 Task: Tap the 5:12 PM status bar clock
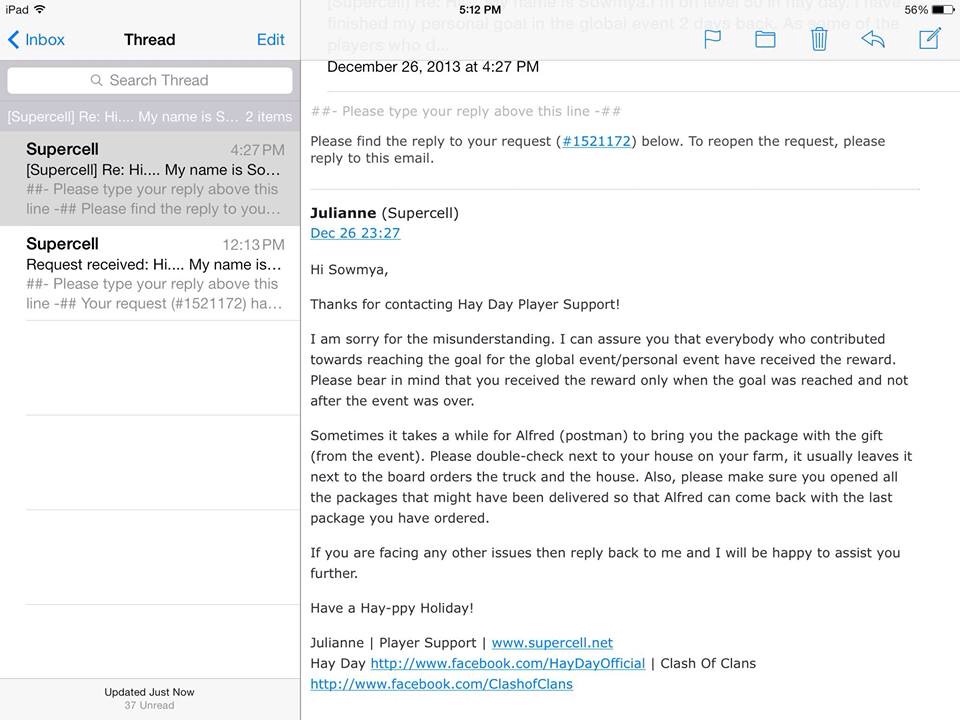[x=480, y=9]
